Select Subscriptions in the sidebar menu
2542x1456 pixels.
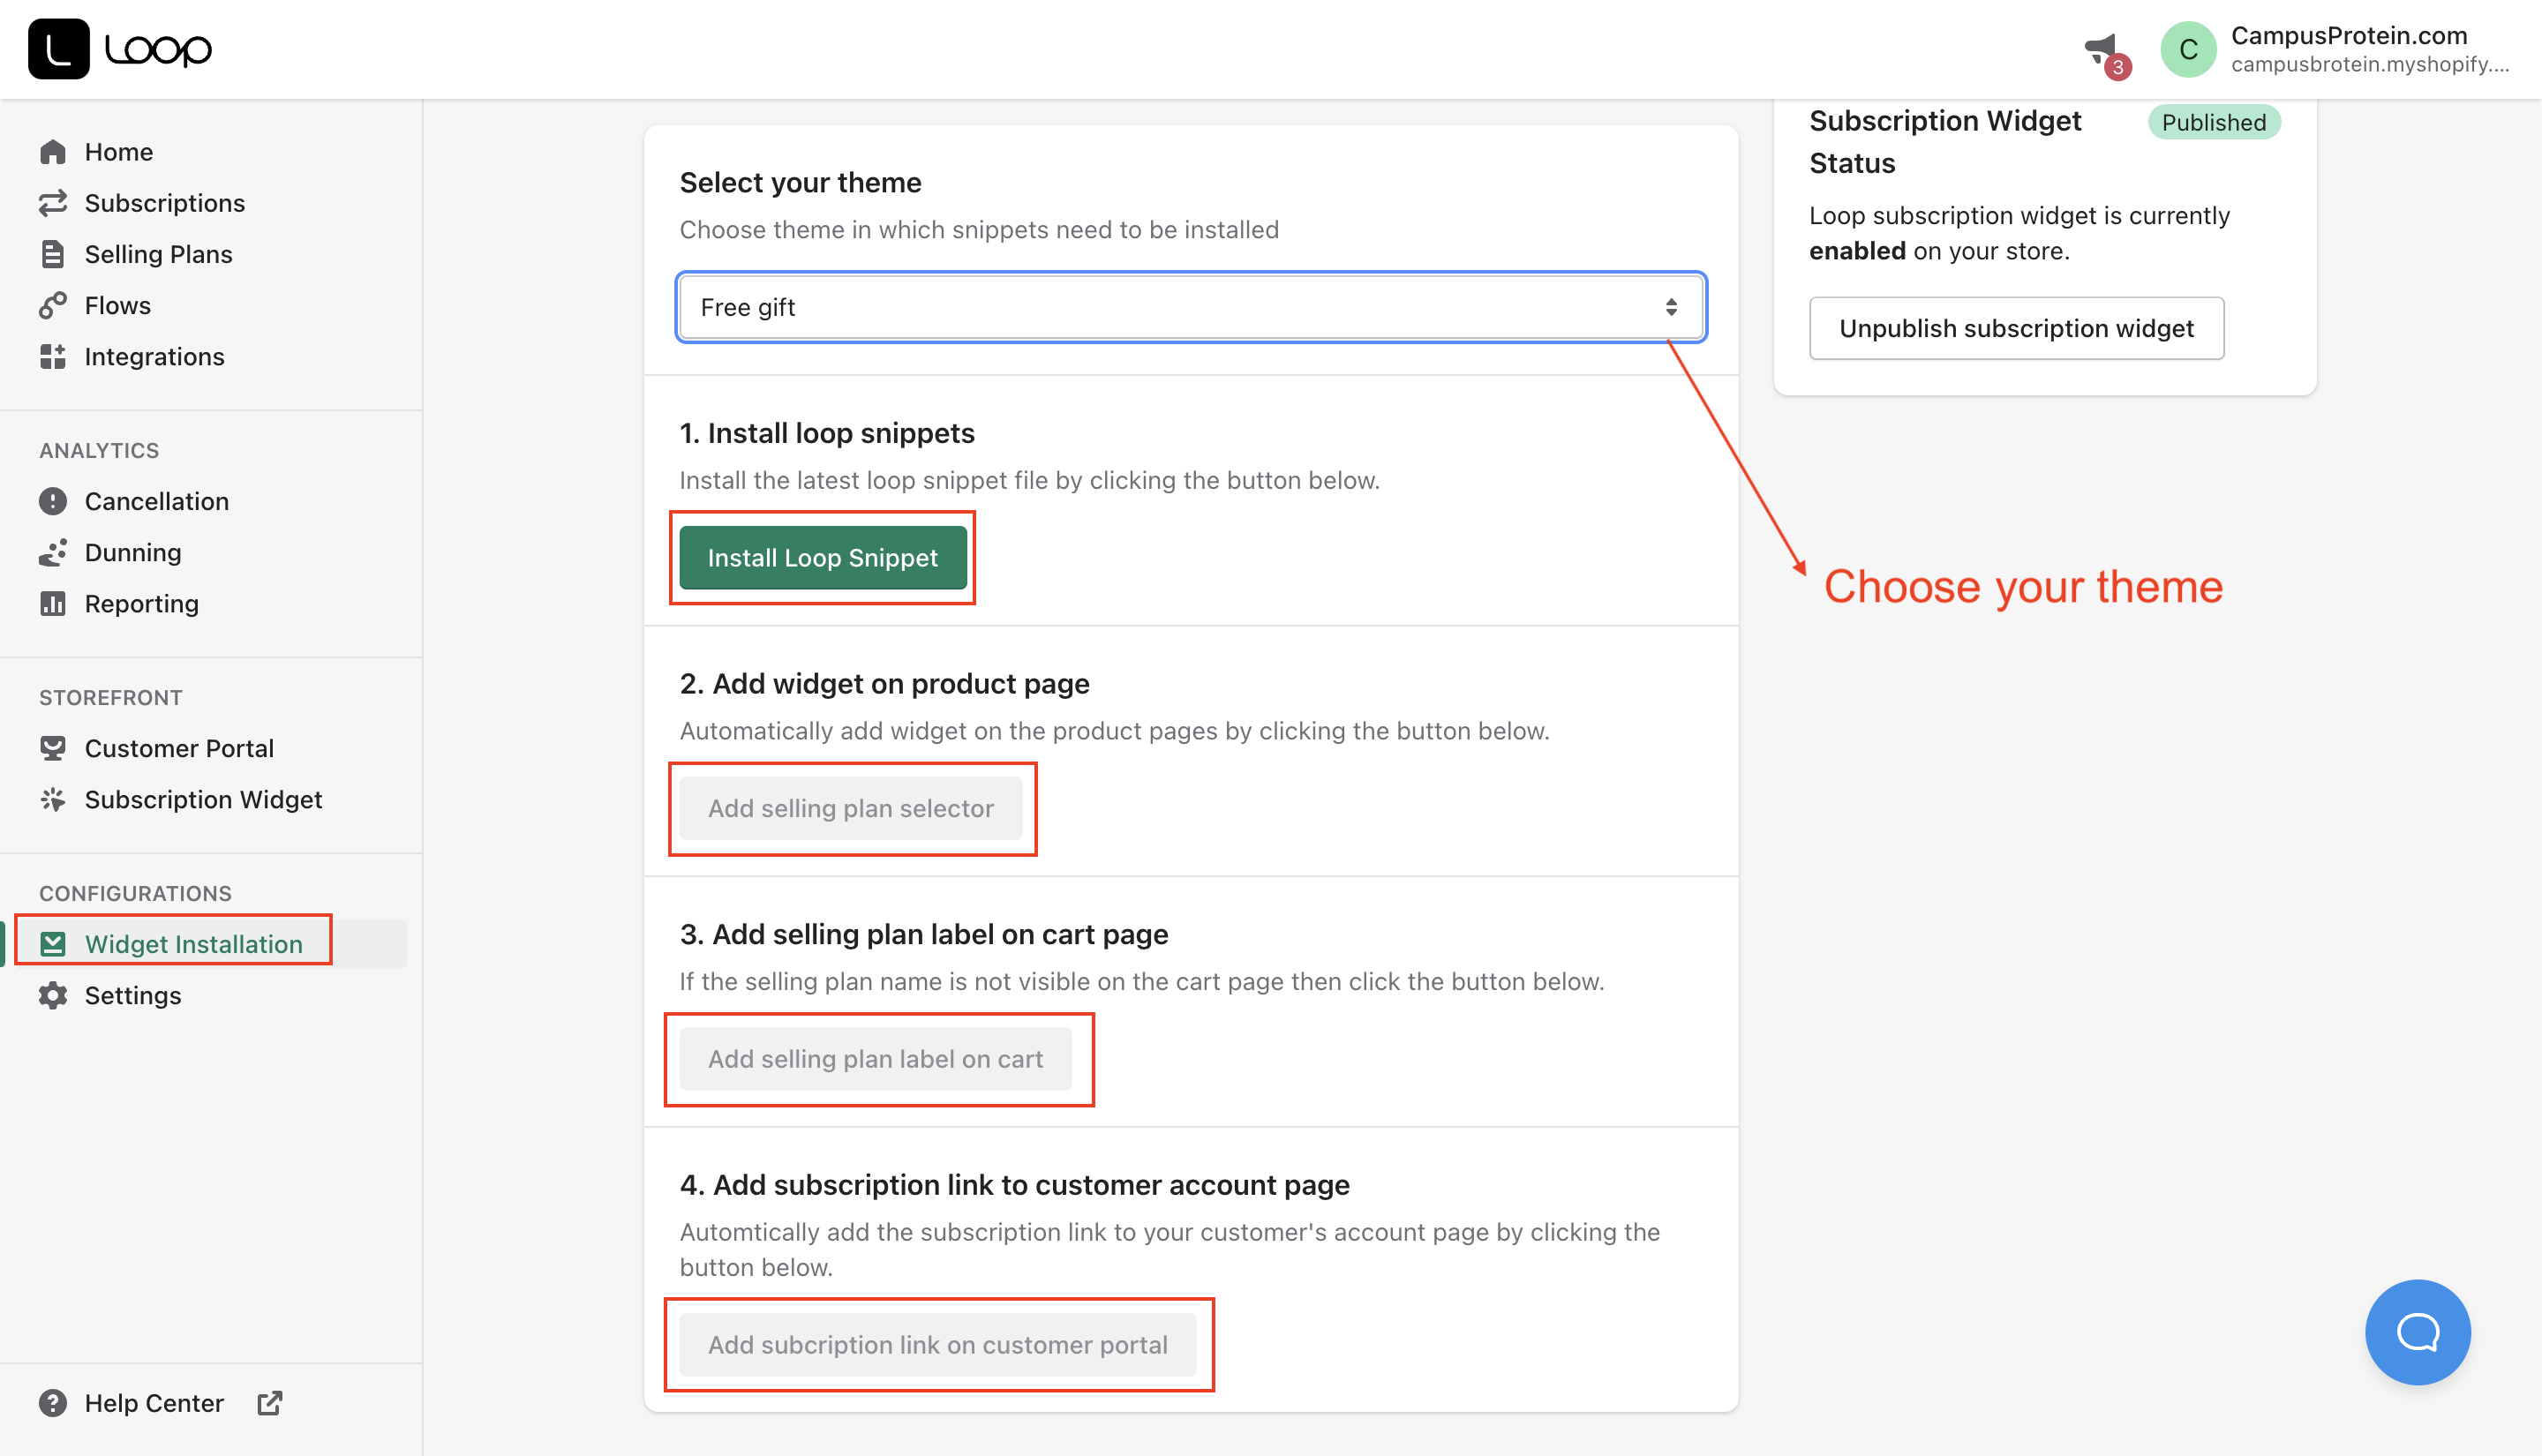click(x=165, y=202)
